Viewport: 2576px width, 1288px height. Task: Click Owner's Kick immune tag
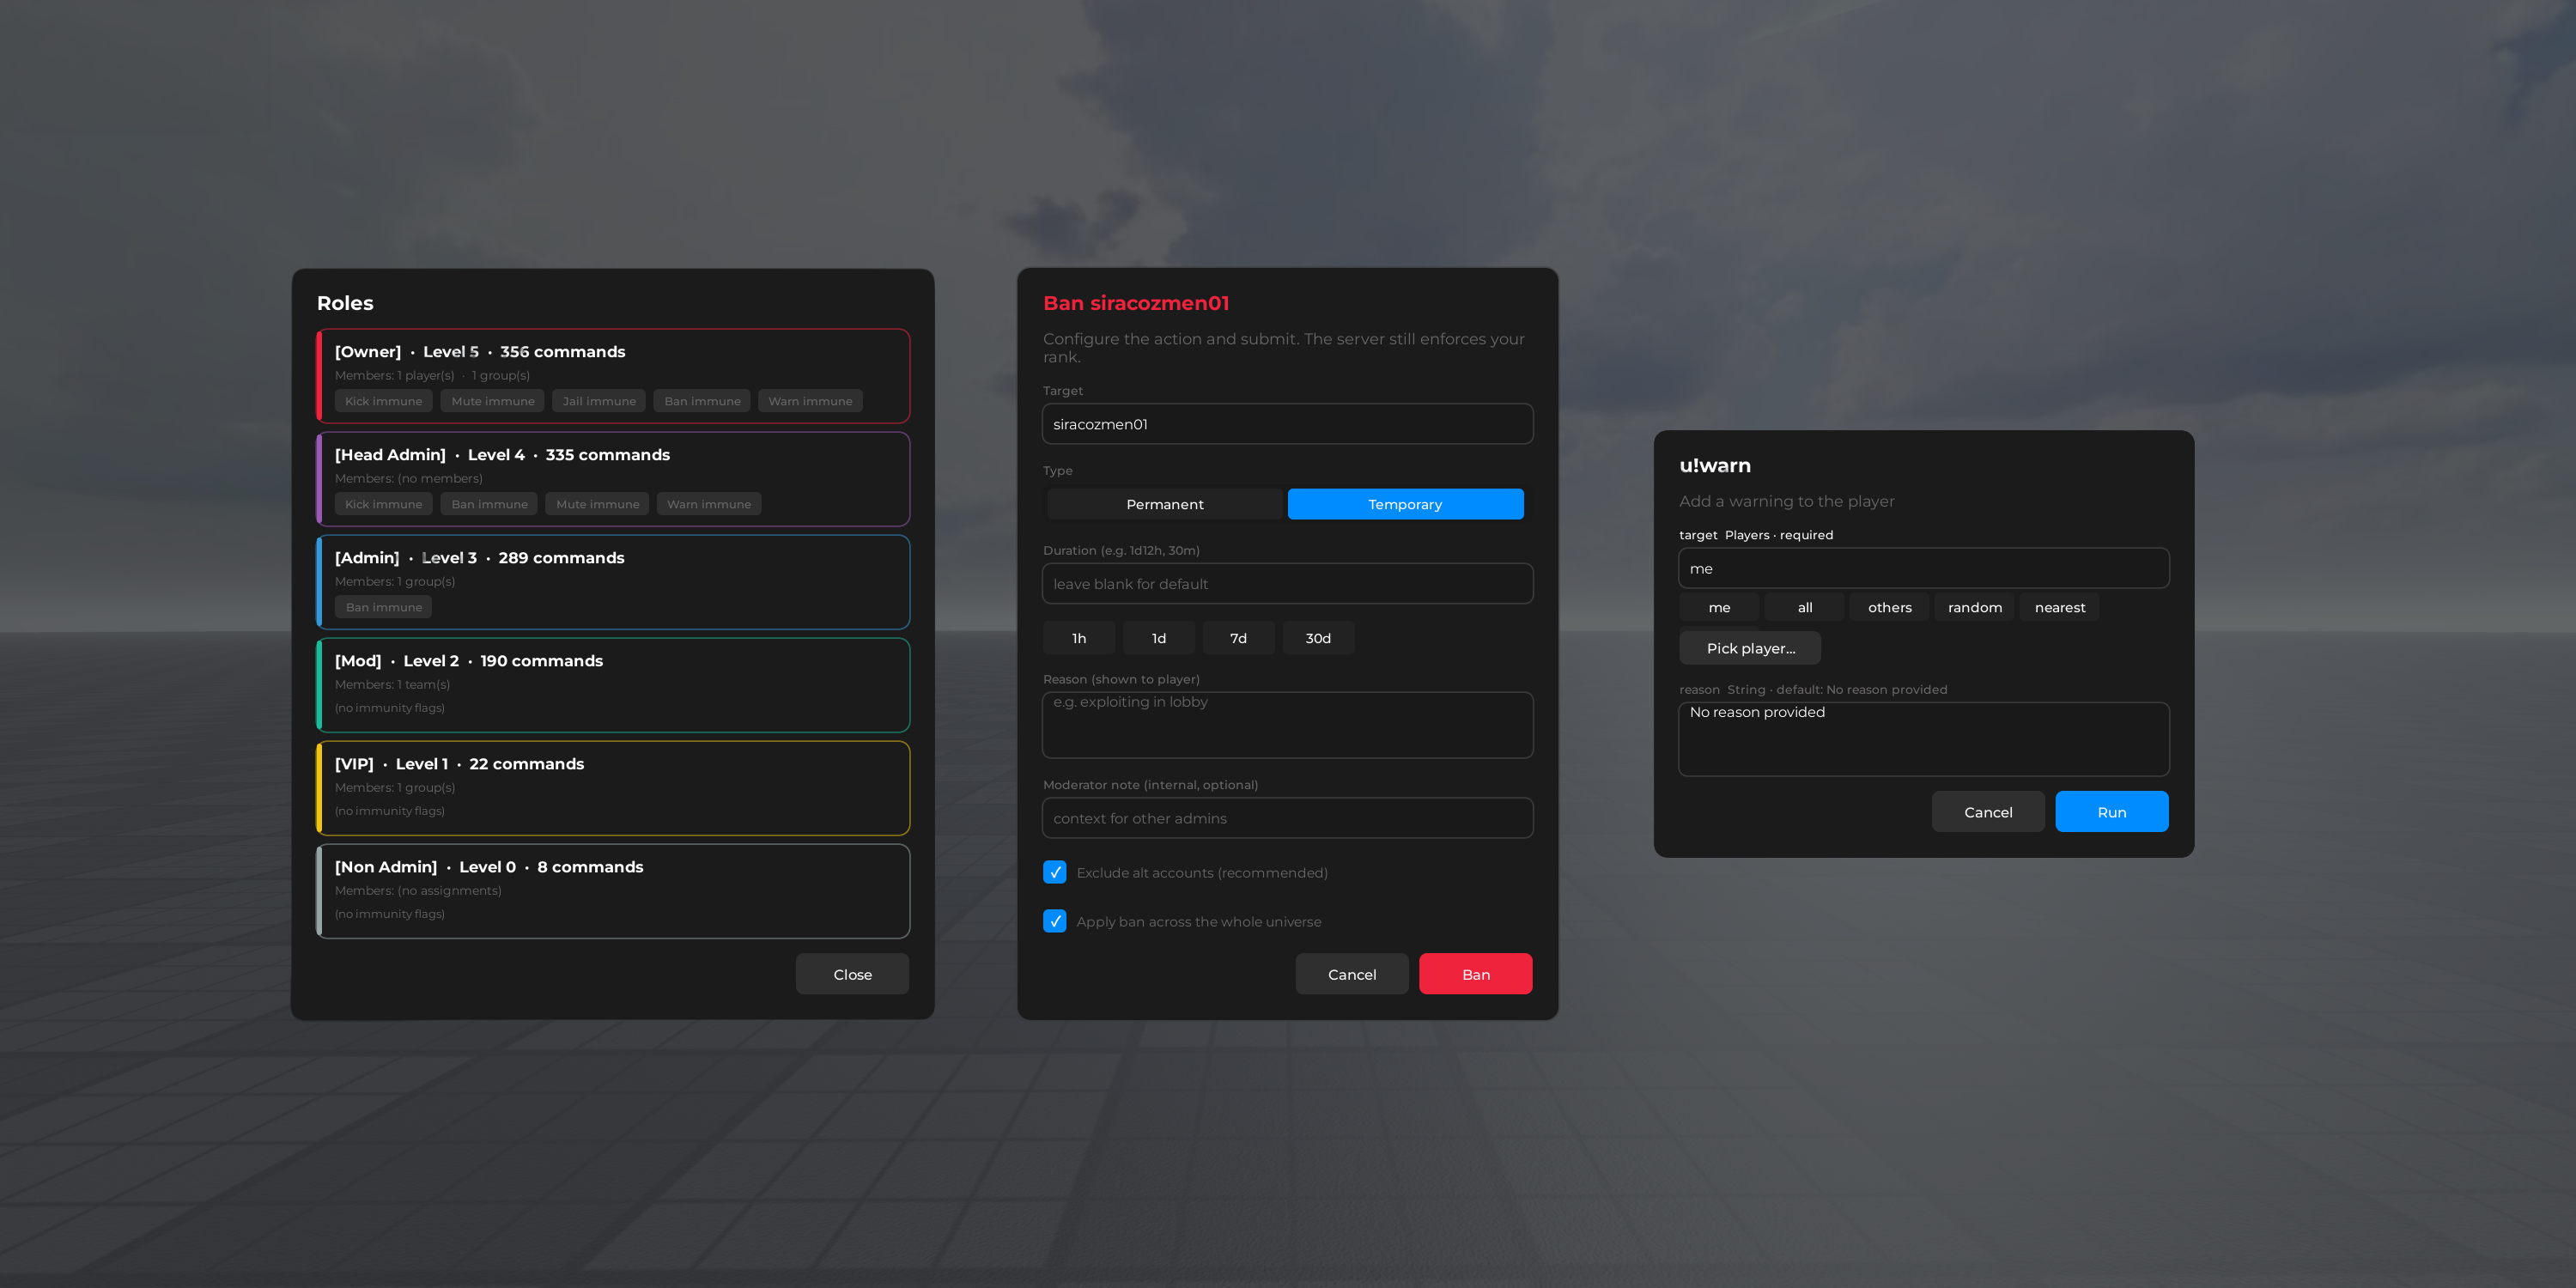point(383,401)
